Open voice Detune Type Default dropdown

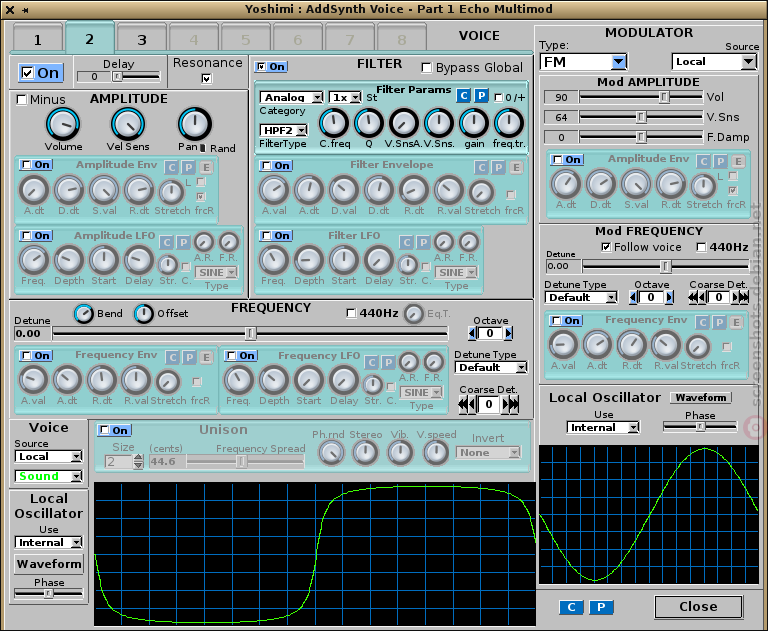click(491, 367)
